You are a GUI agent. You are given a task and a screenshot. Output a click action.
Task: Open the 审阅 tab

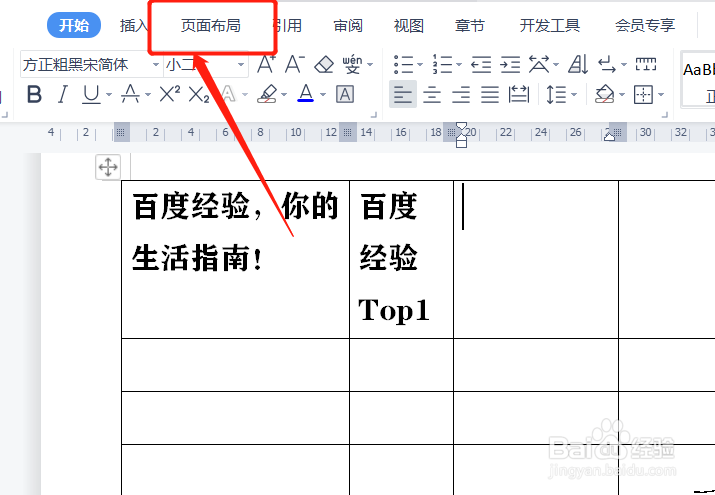[348, 26]
